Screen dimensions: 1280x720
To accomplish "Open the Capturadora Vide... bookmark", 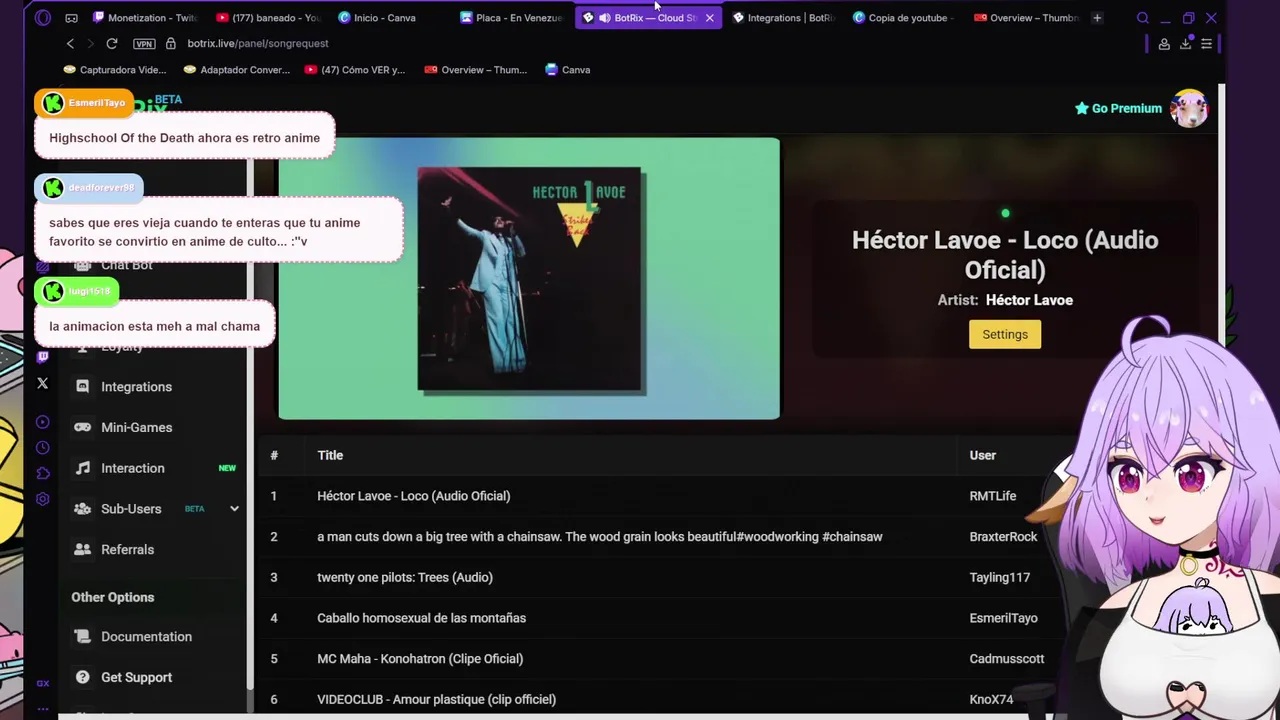I will (114, 70).
